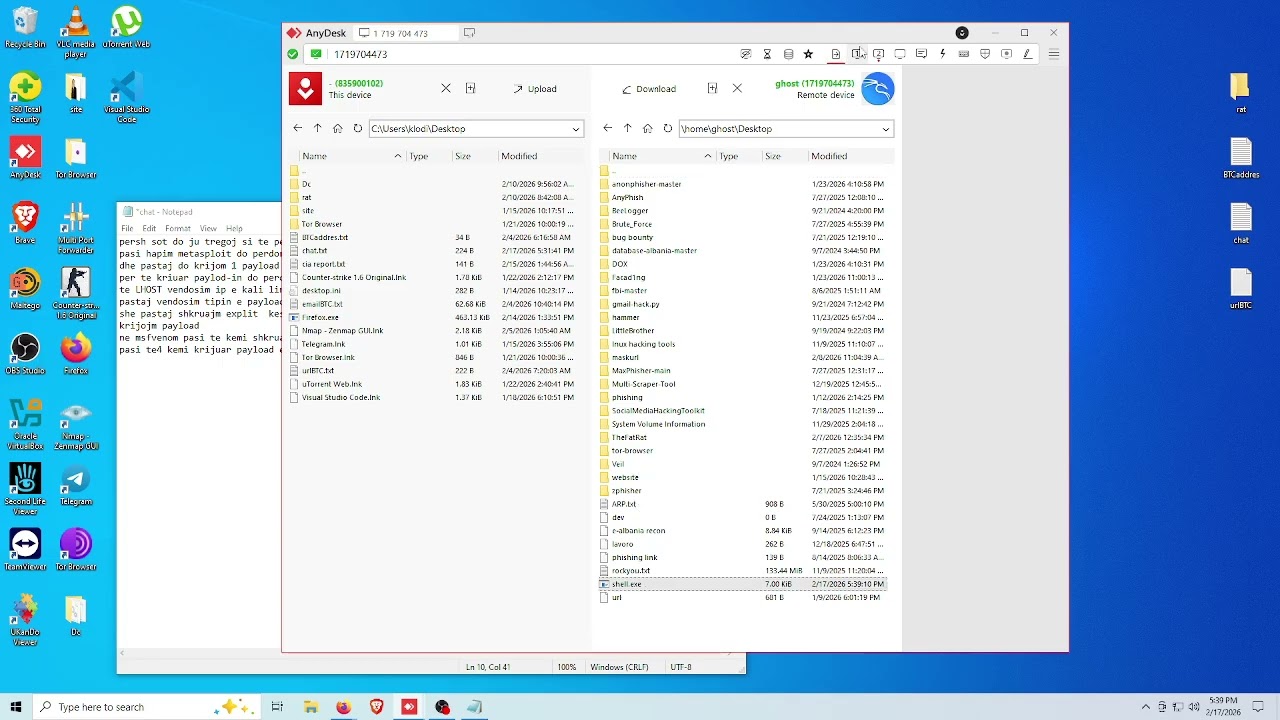Click the lightning bolt Actions icon
The image size is (1280, 720).
942,54
